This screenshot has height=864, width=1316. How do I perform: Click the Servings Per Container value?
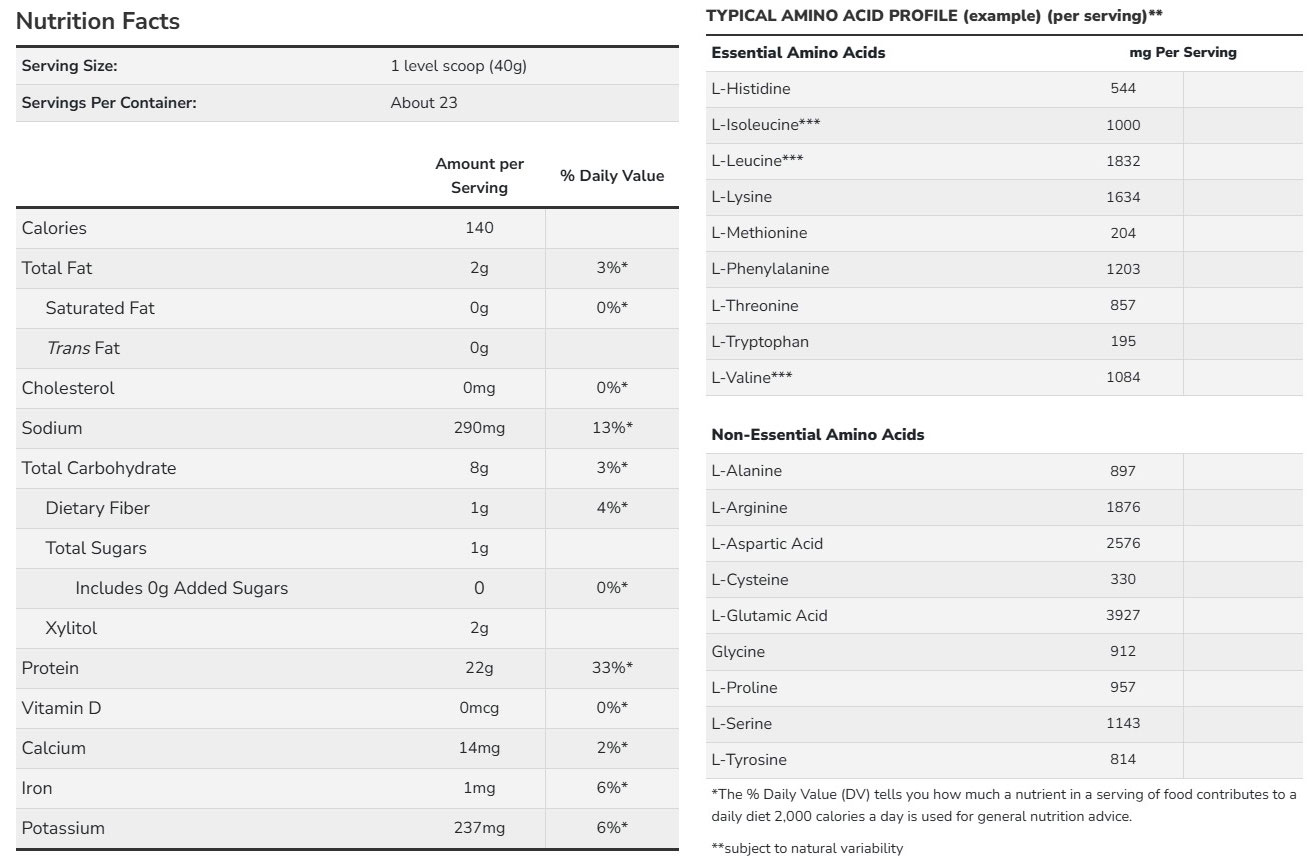(x=424, y=103)
